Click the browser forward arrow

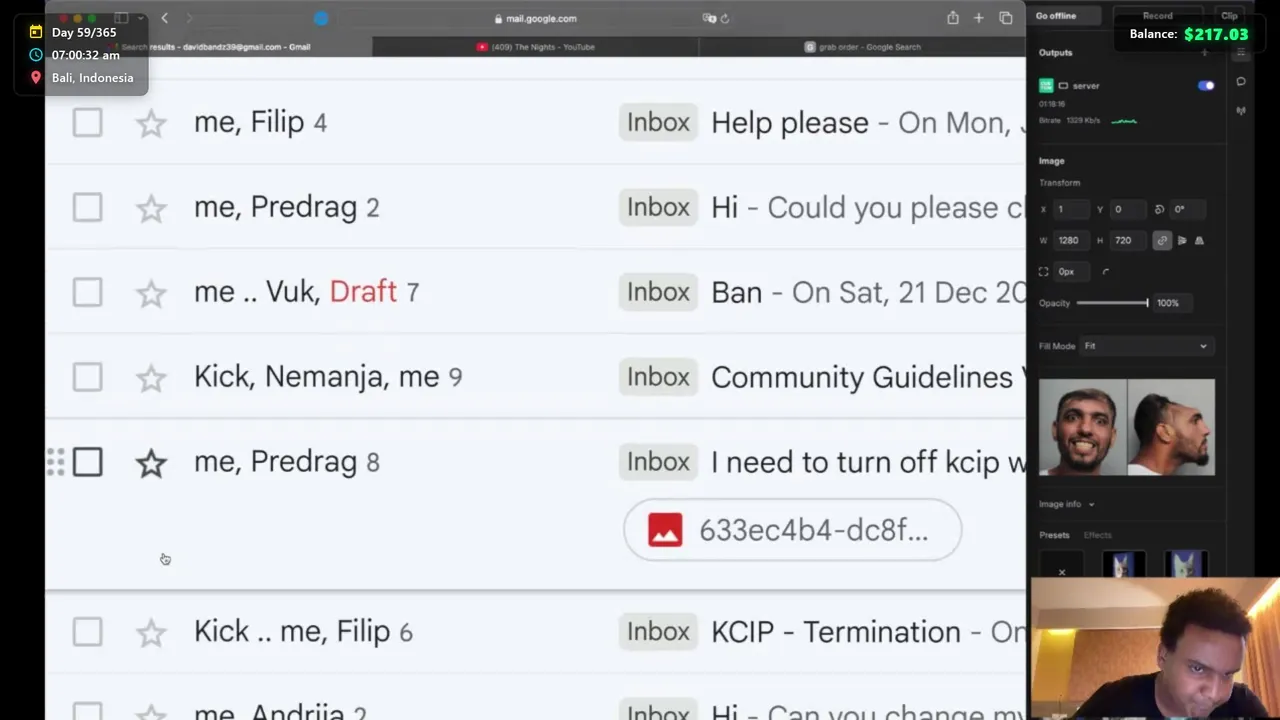[x=189, y=18]
